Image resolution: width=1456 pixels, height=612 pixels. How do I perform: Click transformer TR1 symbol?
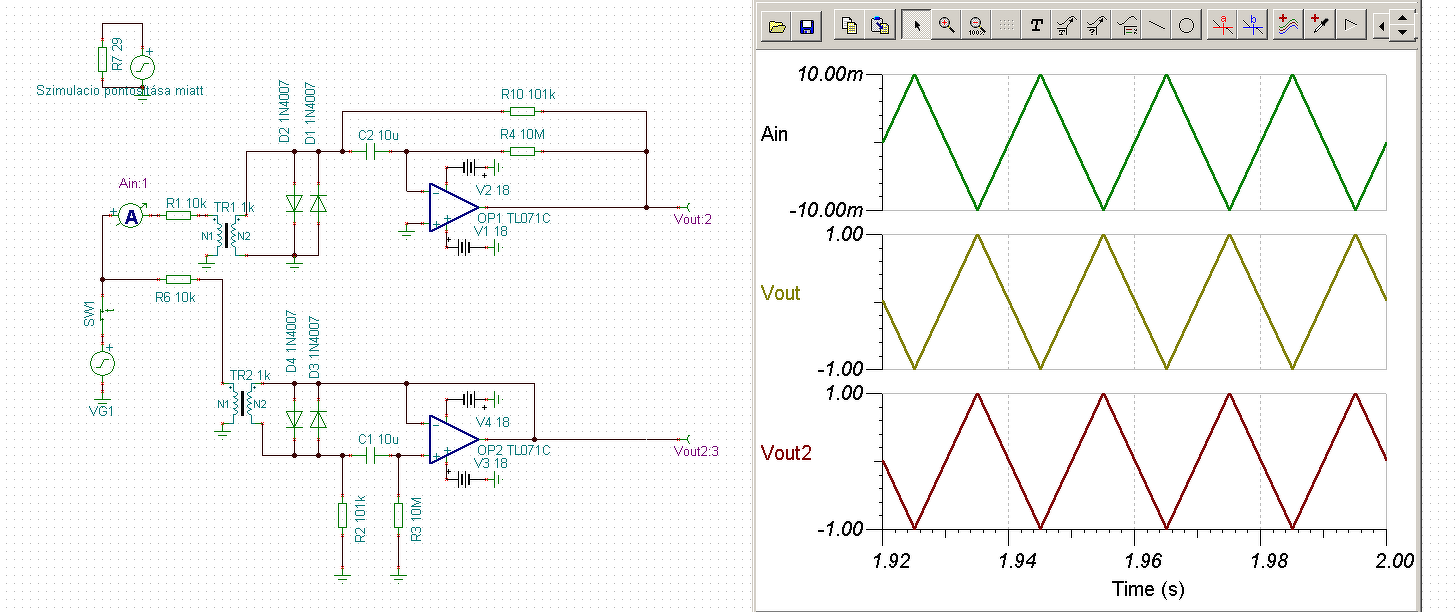coord(229,236)
